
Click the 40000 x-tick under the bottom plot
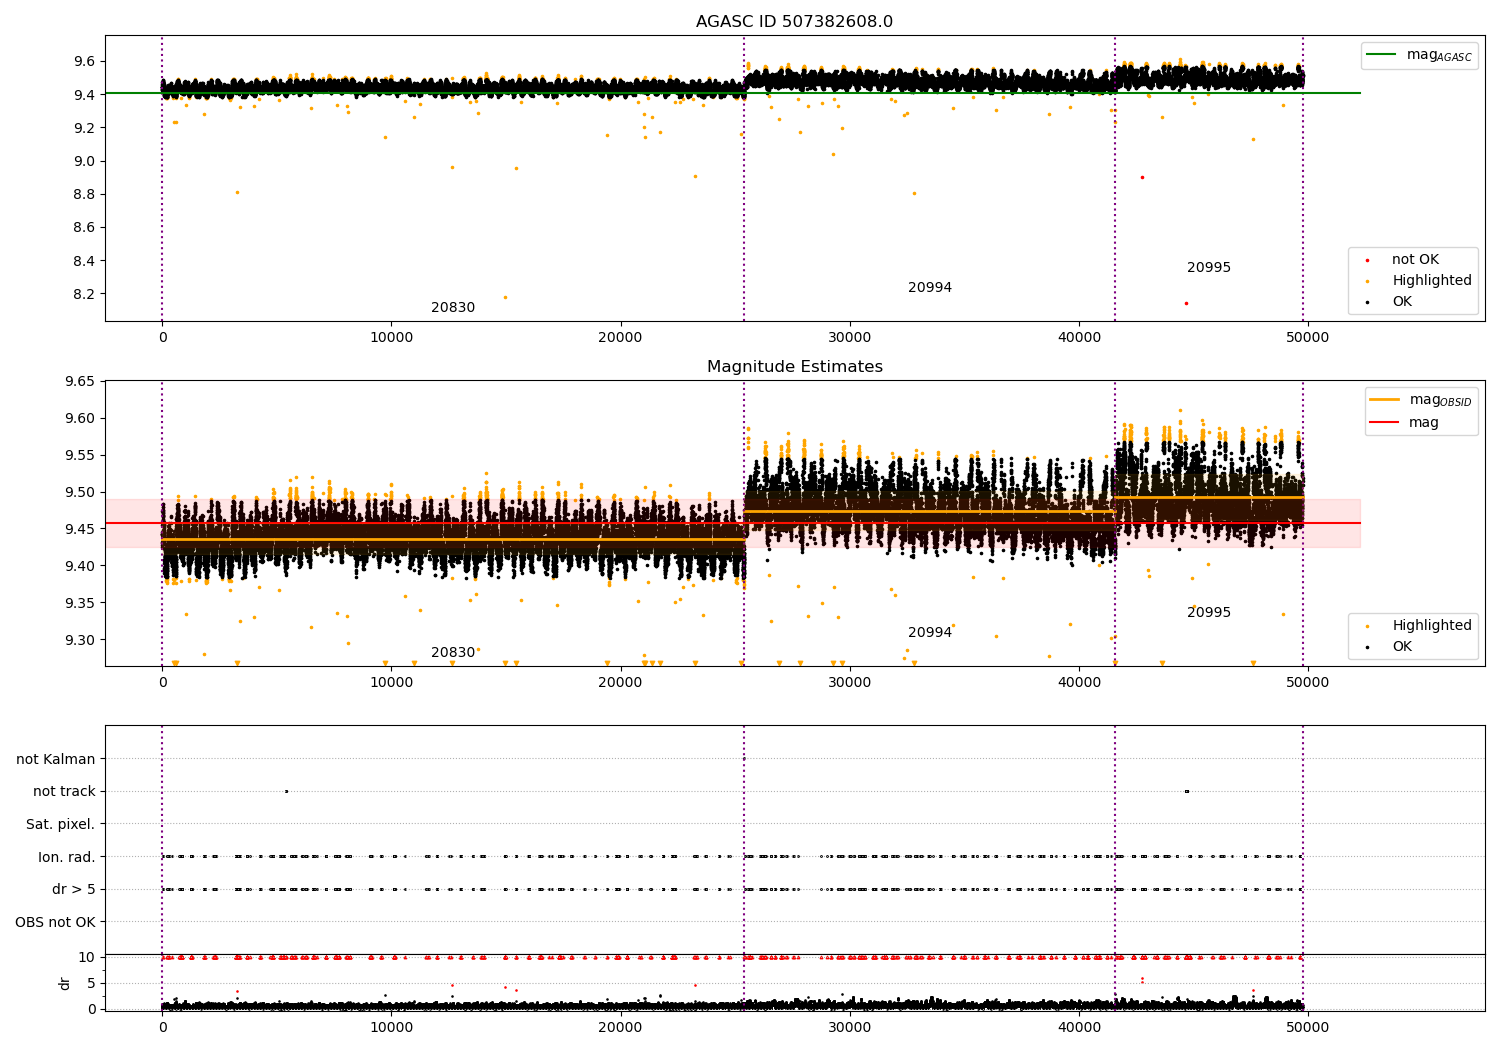[x=1079, y=1028]
